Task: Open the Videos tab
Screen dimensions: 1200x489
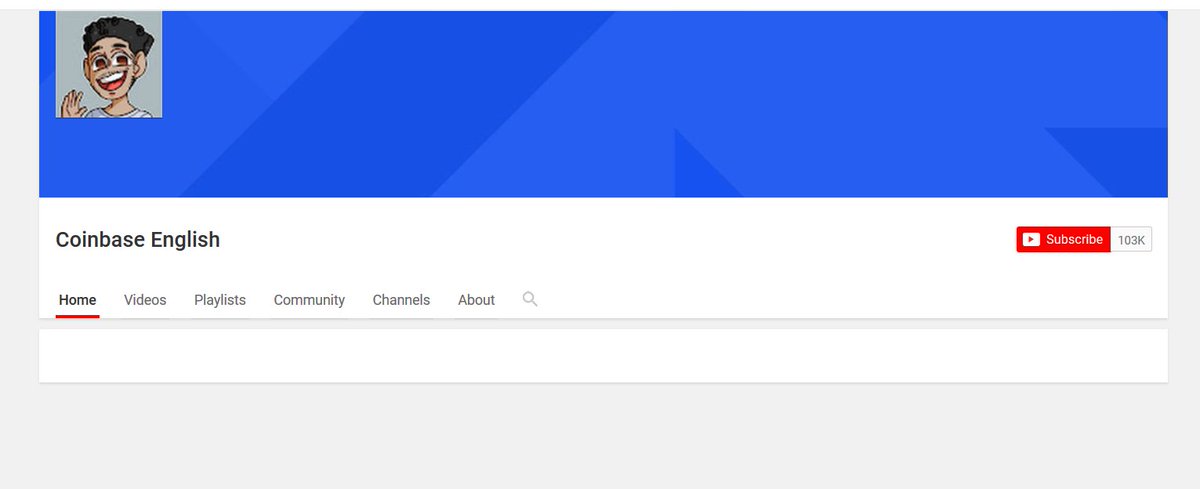Action: pos(145,300)
